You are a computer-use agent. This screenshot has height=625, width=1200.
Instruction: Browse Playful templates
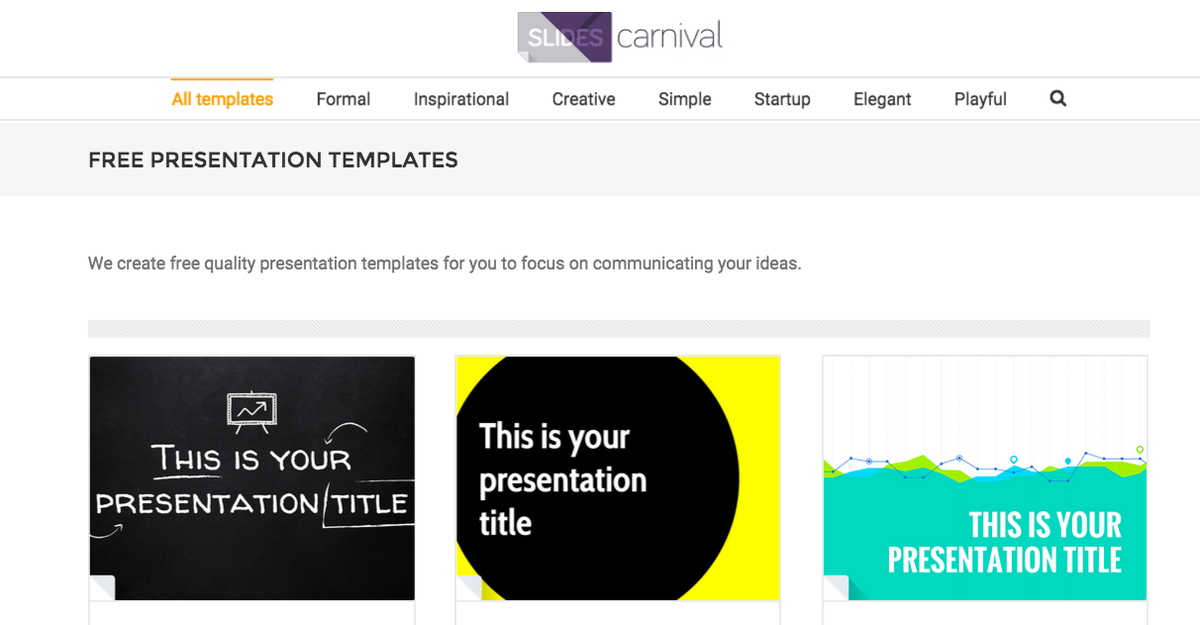[980, 99]
